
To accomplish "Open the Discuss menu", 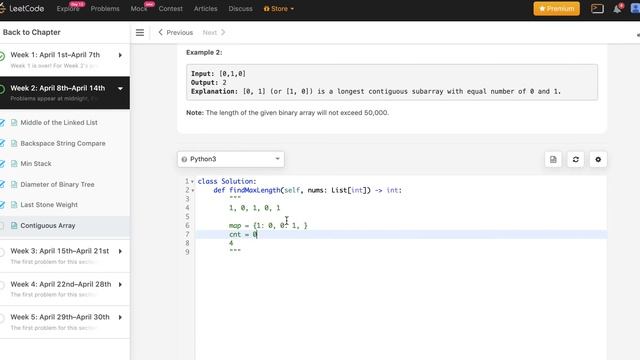I will pyautogui.click(x=240, y=9).
